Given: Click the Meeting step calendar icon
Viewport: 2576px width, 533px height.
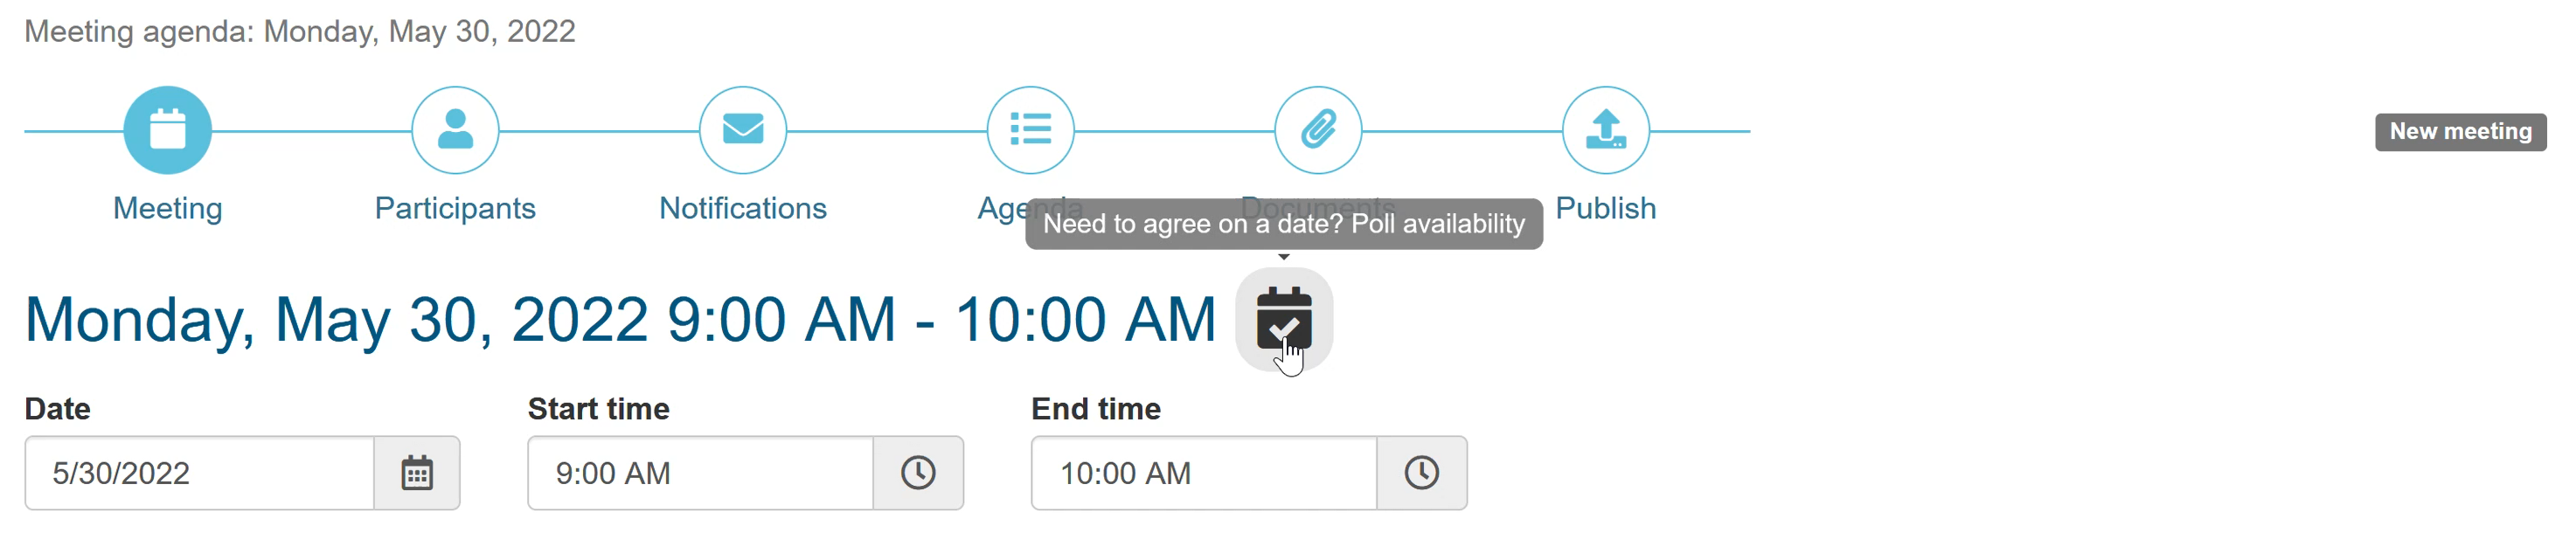Looking at the screenshot, I should (167, 130).
